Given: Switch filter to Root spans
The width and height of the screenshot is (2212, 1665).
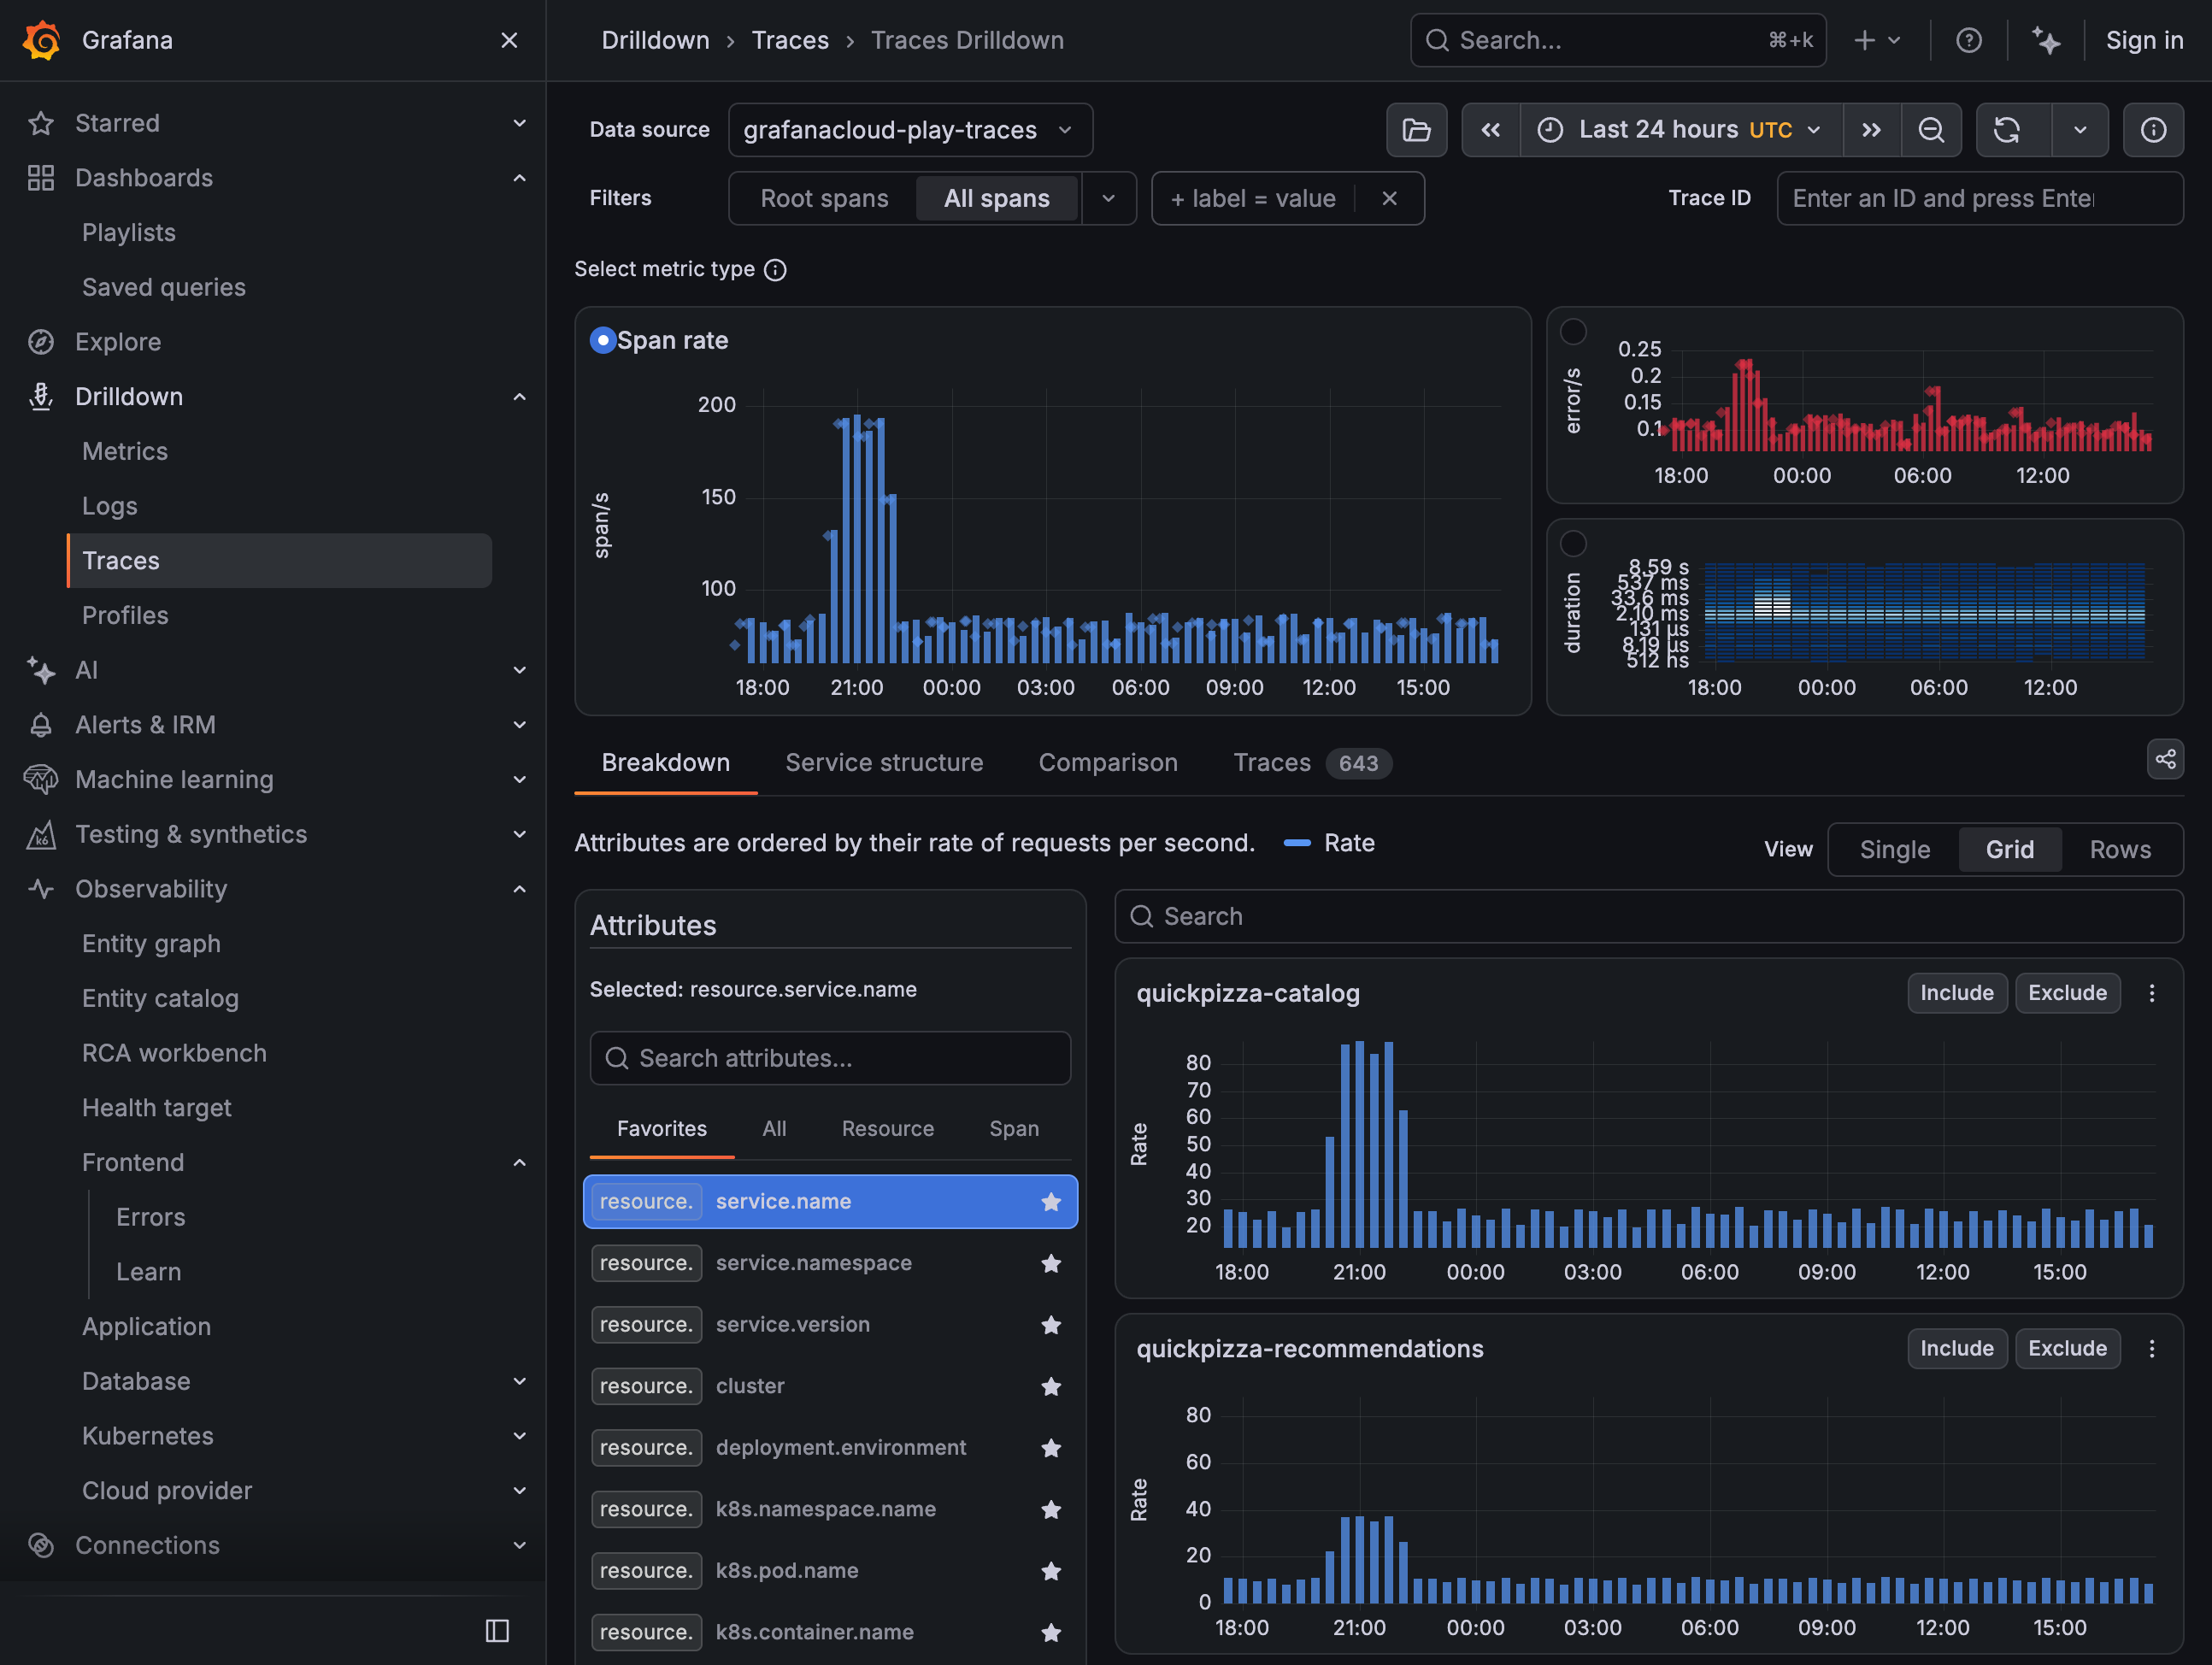Looking at the screenshot, I should pos(824,198).
